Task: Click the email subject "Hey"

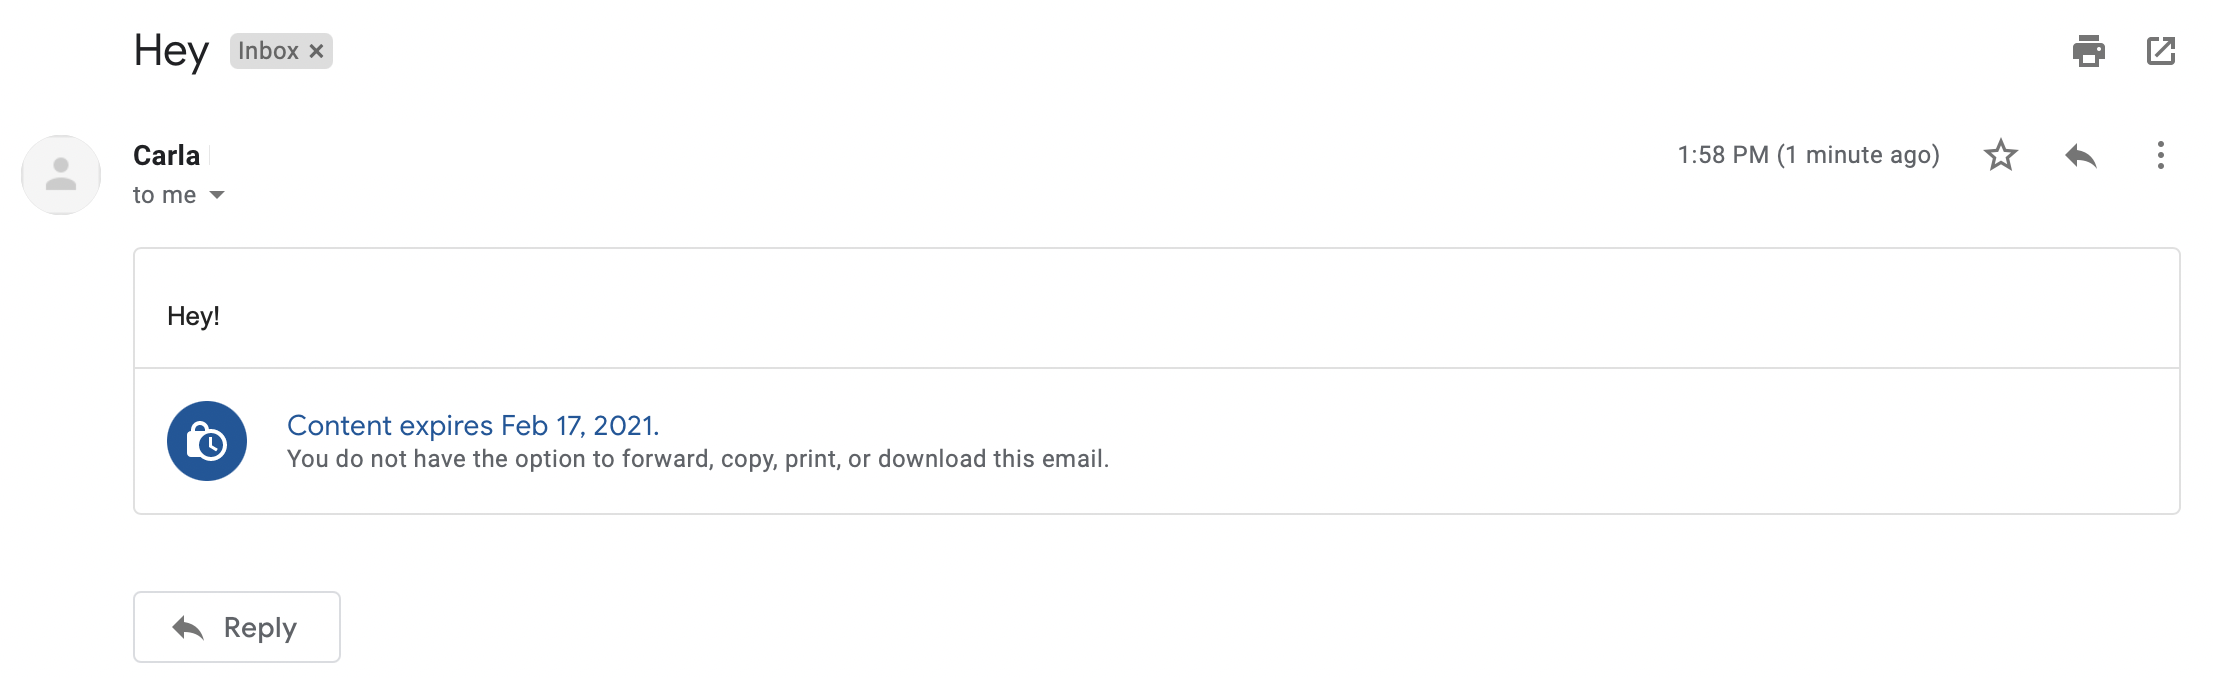Action: click(x=171, y=51)
